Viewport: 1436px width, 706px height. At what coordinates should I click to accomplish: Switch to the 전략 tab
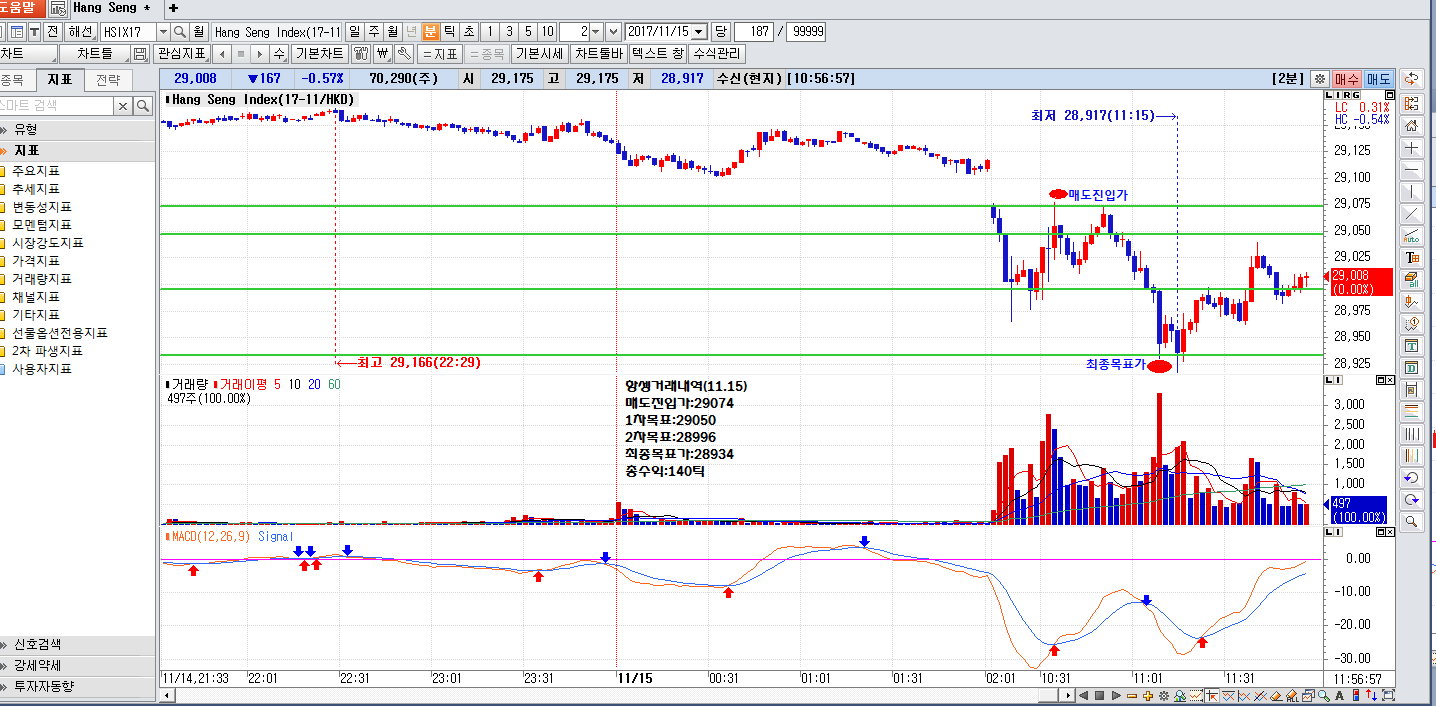(x=108, y=80)
